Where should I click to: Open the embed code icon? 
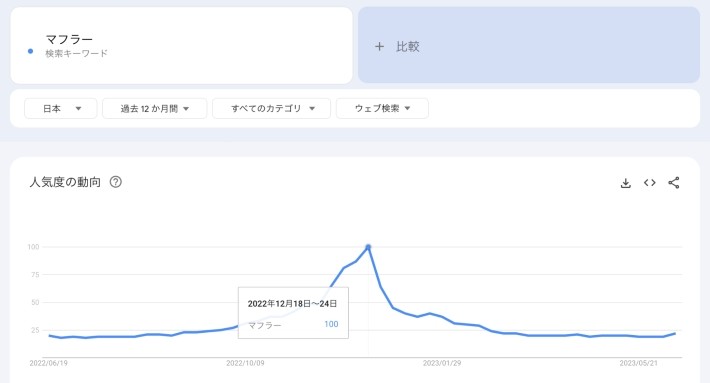(650, 182)
